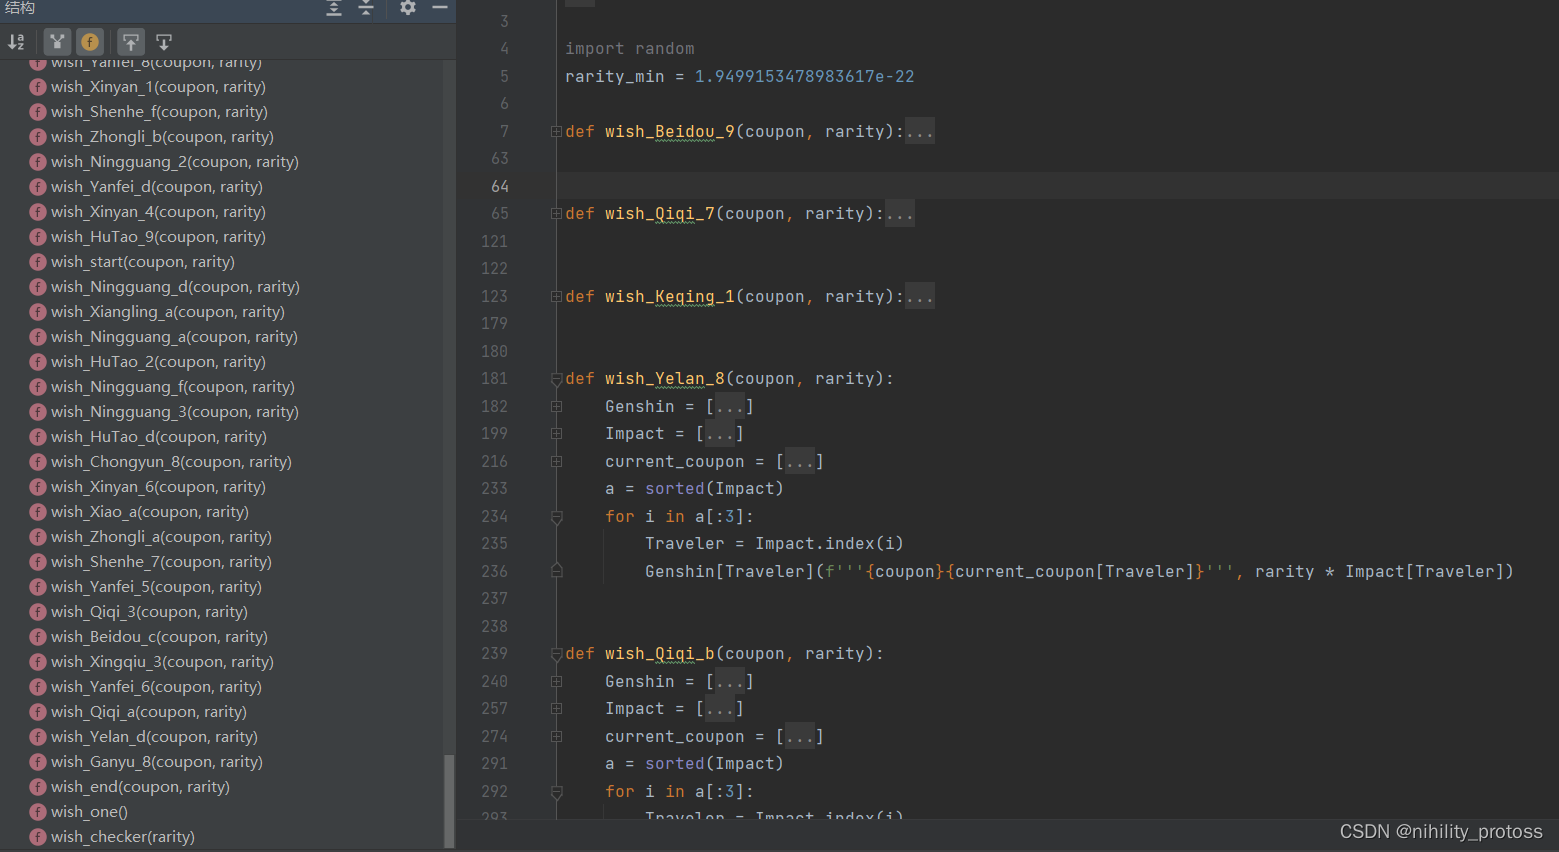
Task: Toggle autoscroll from source button
Action: [164, 42]
